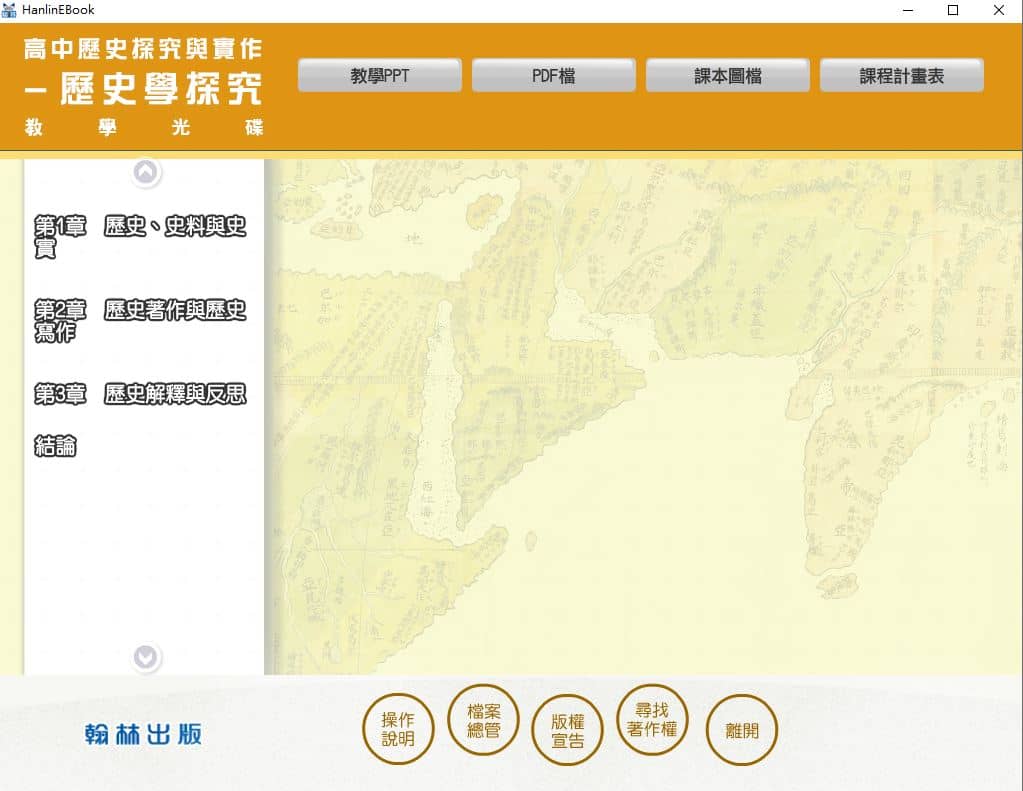Click 離開 to exit the program
1023x791 pixels.
742,730
